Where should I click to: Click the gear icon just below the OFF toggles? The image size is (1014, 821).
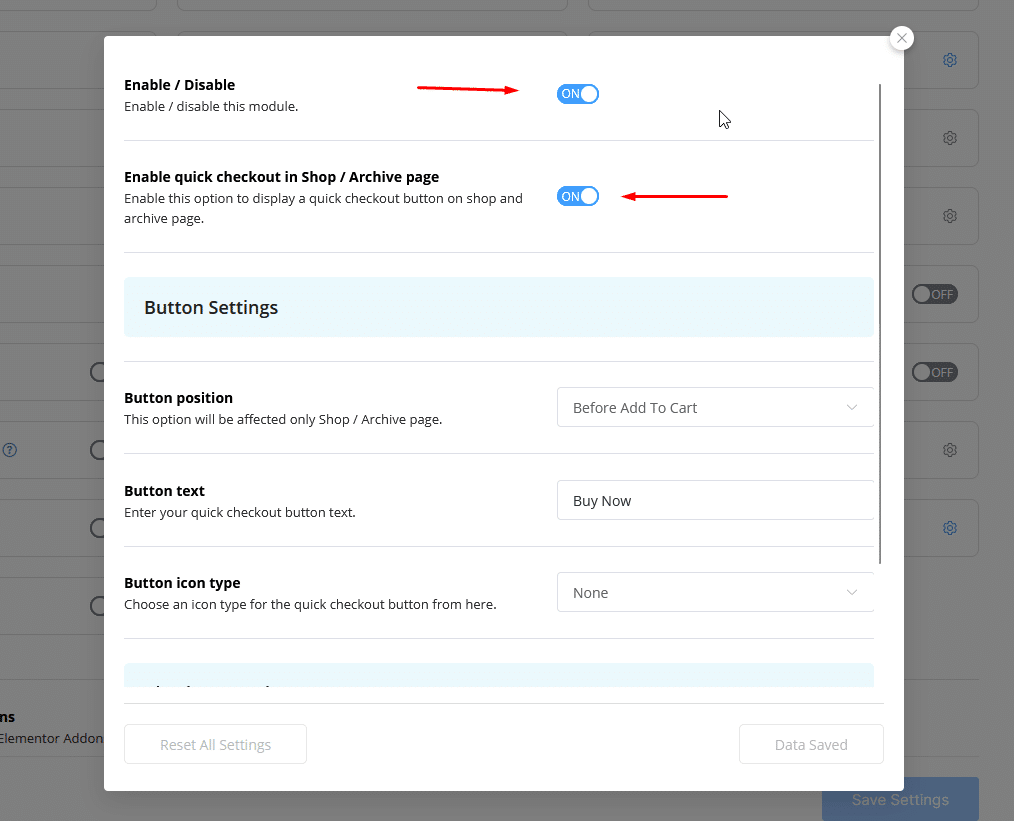click(950, 450)
